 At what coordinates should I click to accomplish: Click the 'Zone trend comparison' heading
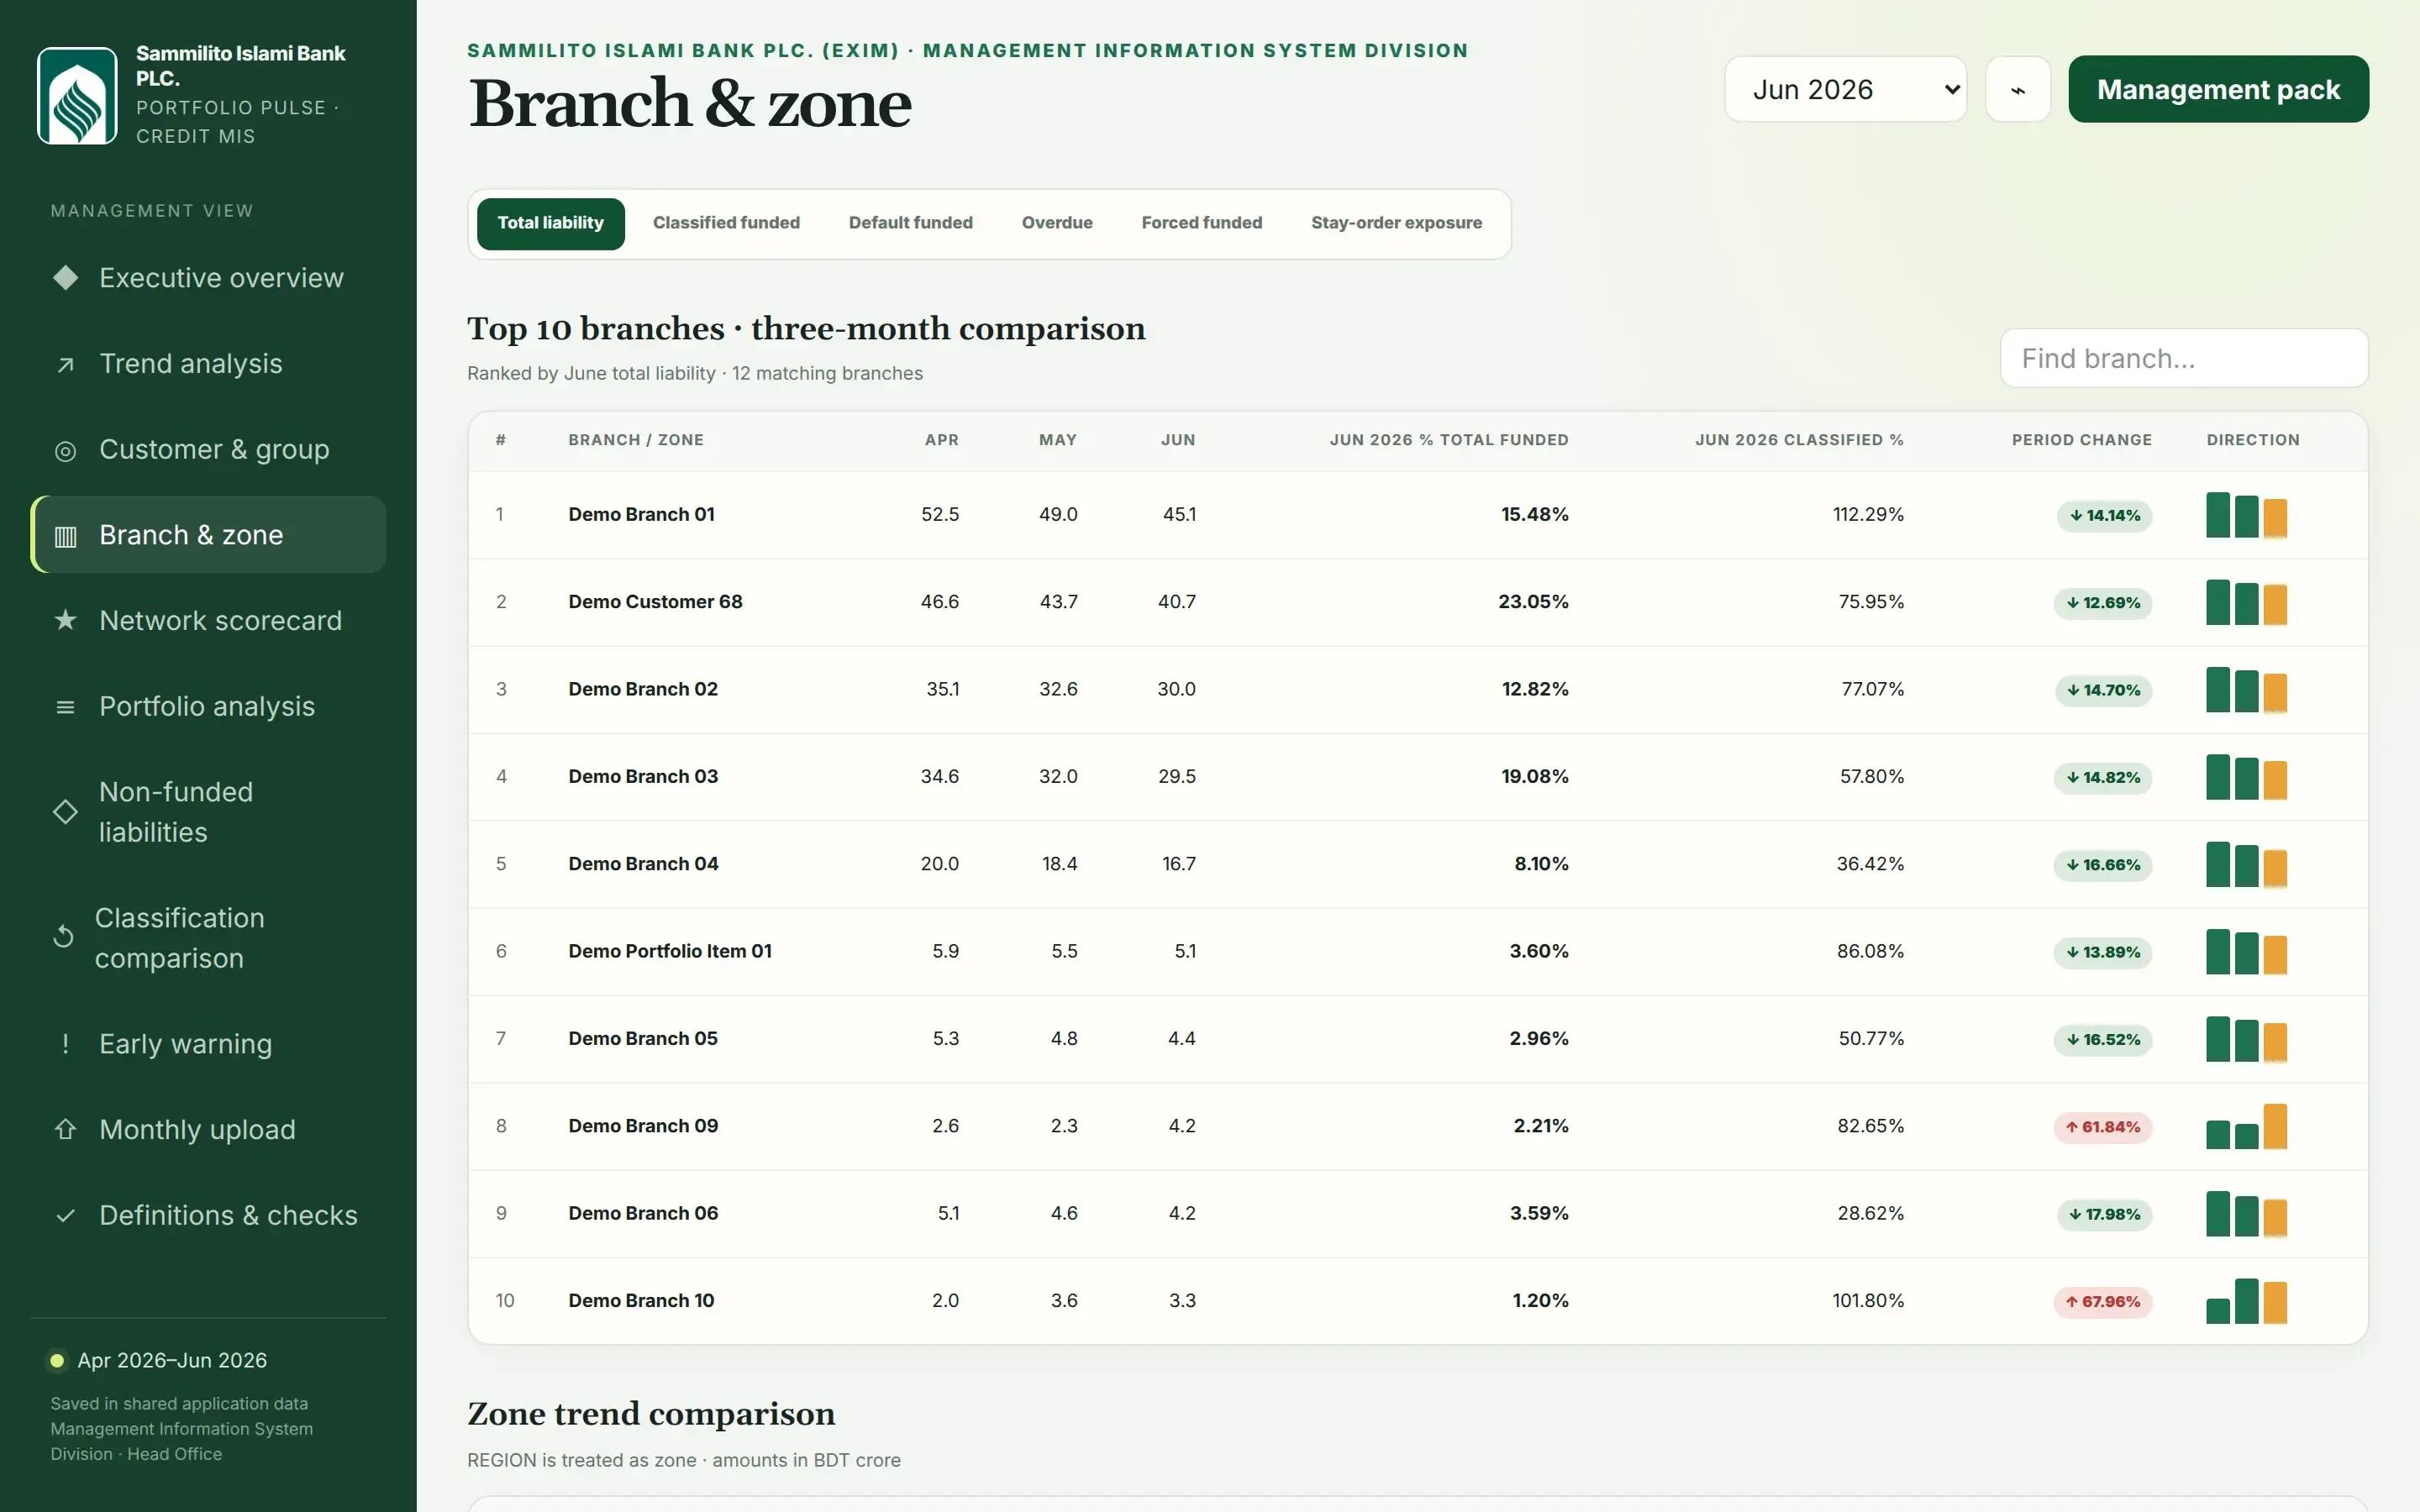tap(651, 1414)
